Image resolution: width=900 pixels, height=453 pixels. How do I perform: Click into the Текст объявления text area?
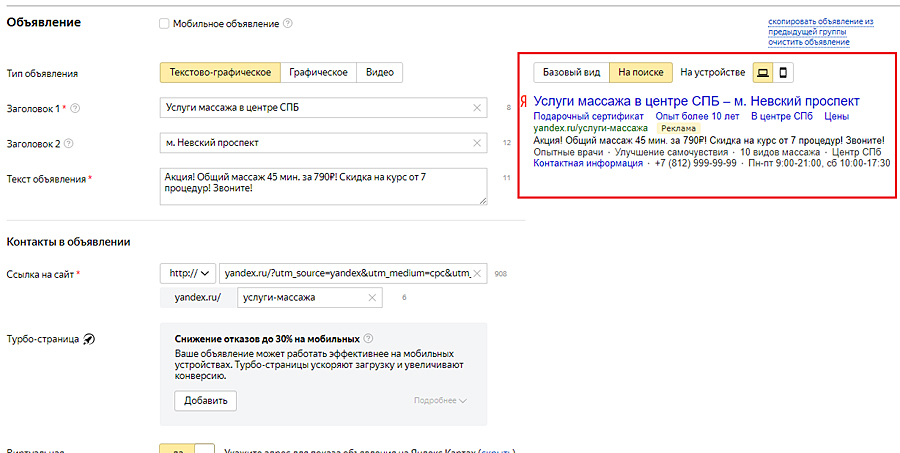[322, 186]
